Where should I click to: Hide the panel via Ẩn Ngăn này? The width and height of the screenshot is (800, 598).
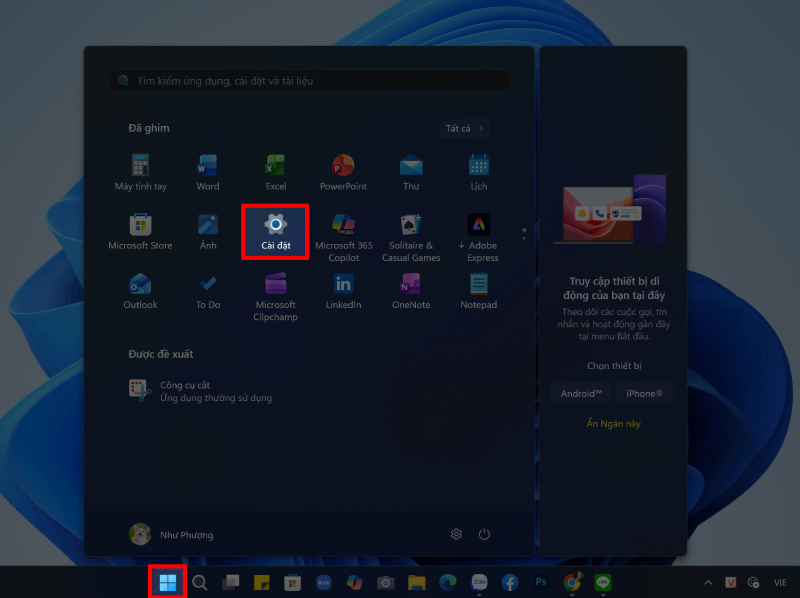click(614, 423)
